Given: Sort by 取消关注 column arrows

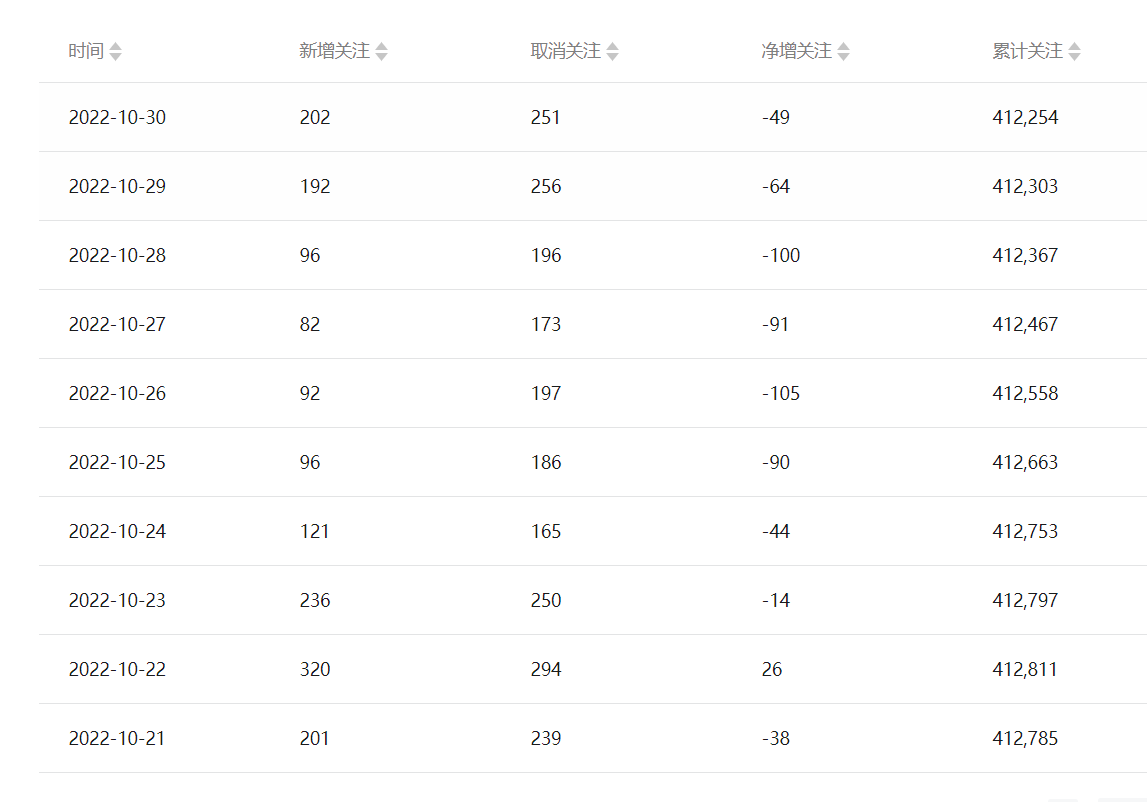Looking at the screenshot, I should click(613, 51).
